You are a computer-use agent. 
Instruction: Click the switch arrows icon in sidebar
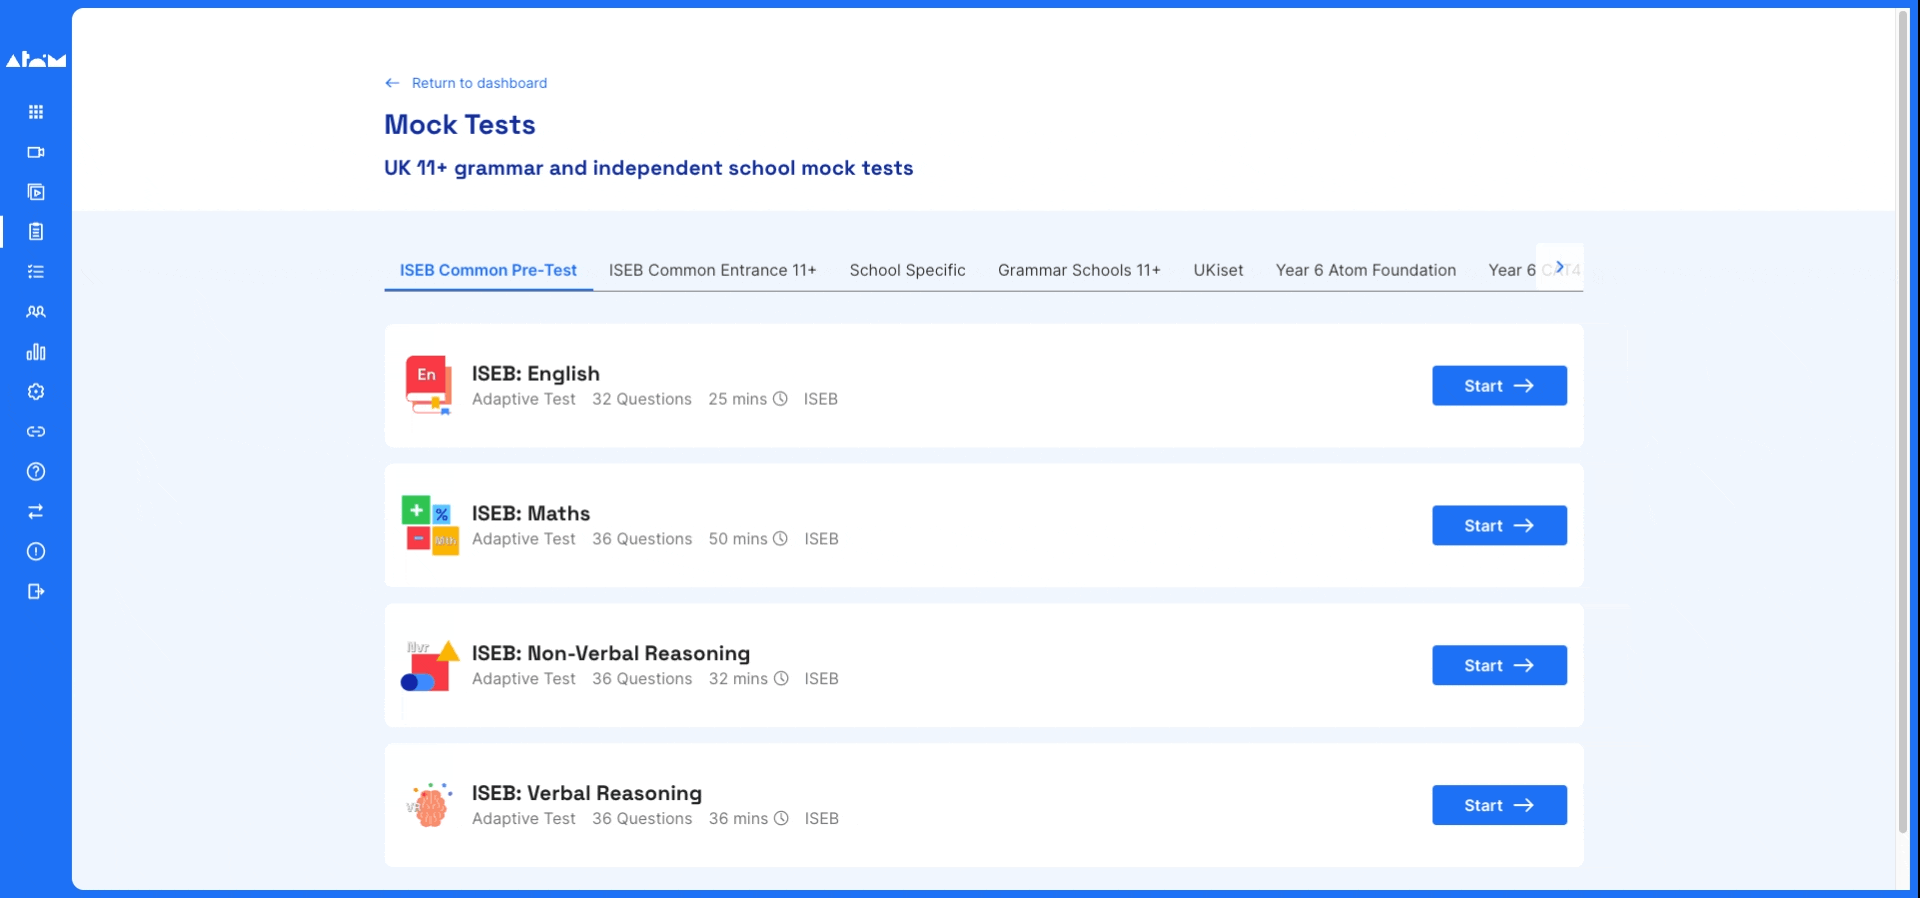(x=36, y=512)
